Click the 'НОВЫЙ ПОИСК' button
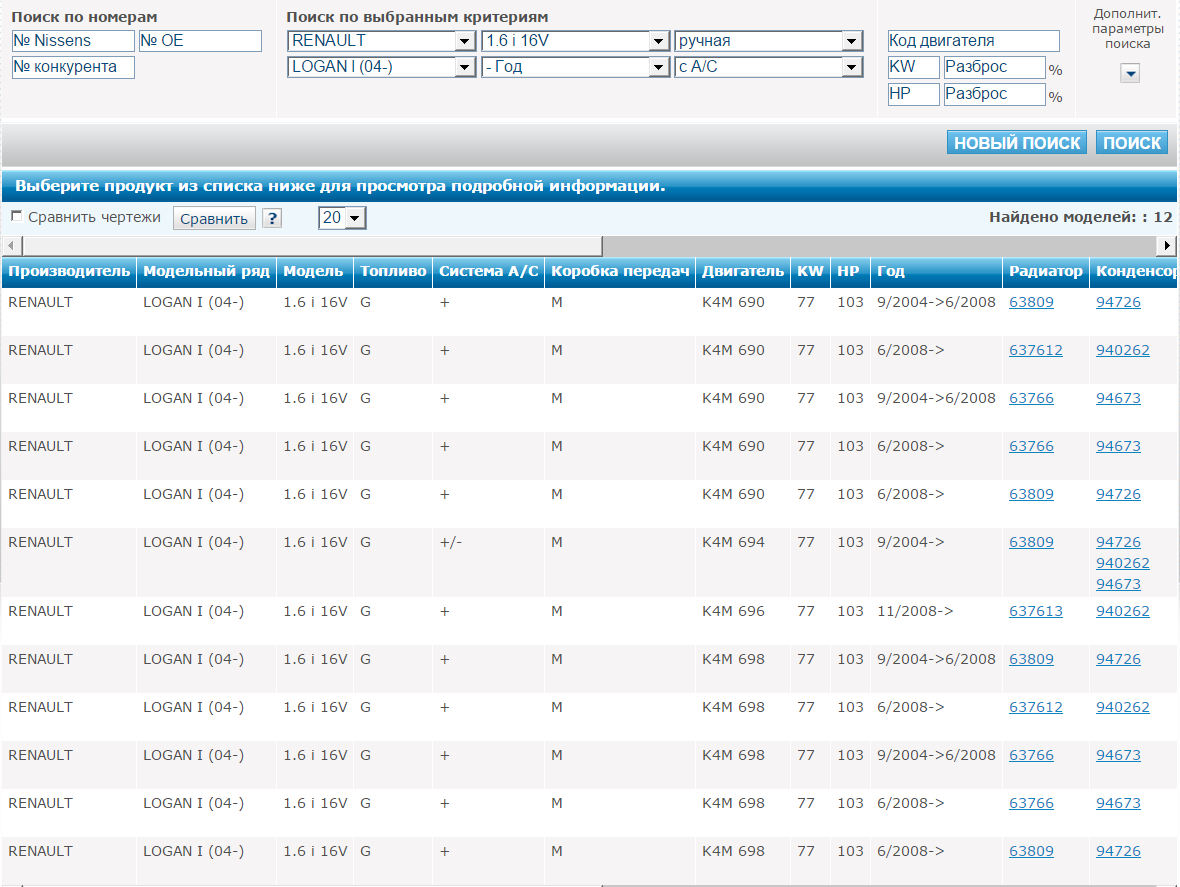1180x887 pixels. coord(1017,143)
